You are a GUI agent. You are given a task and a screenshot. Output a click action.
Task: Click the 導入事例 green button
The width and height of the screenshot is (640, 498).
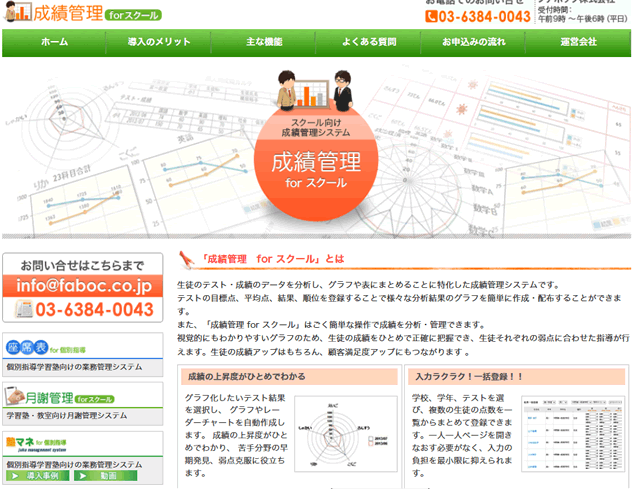tap(38, 476)
